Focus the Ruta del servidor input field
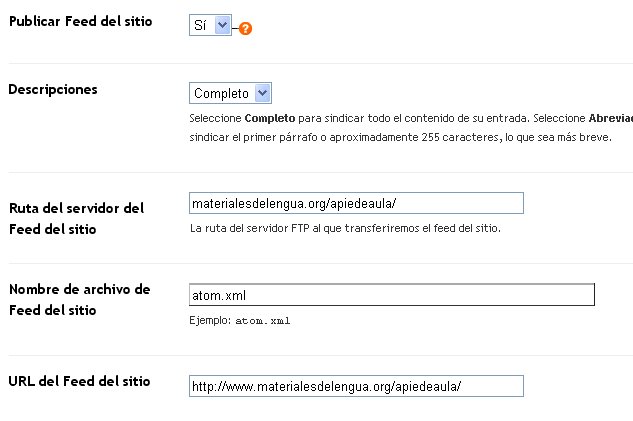The height and width of the screenshot is (421, 633). point(356,203)
